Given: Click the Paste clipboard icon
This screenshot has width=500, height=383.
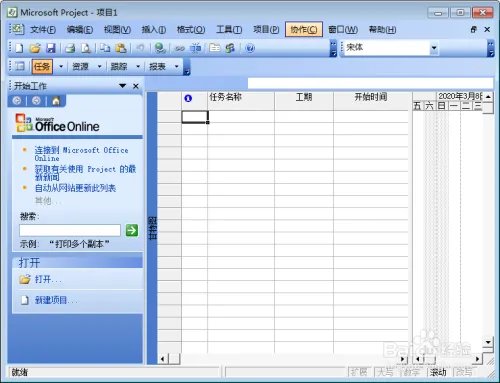Looking at the screenshot, I should pos(121,48).
